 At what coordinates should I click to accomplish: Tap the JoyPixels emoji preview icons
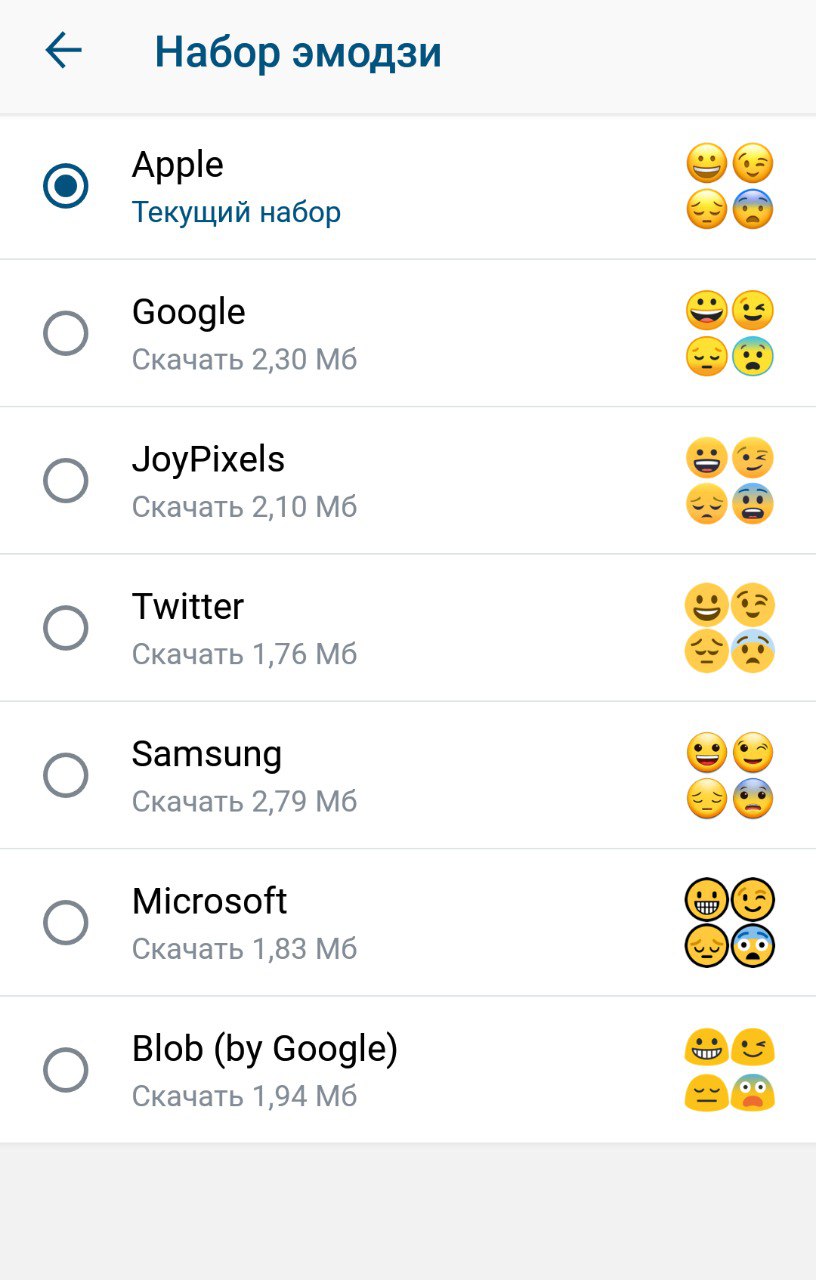(x=730, y=481)
